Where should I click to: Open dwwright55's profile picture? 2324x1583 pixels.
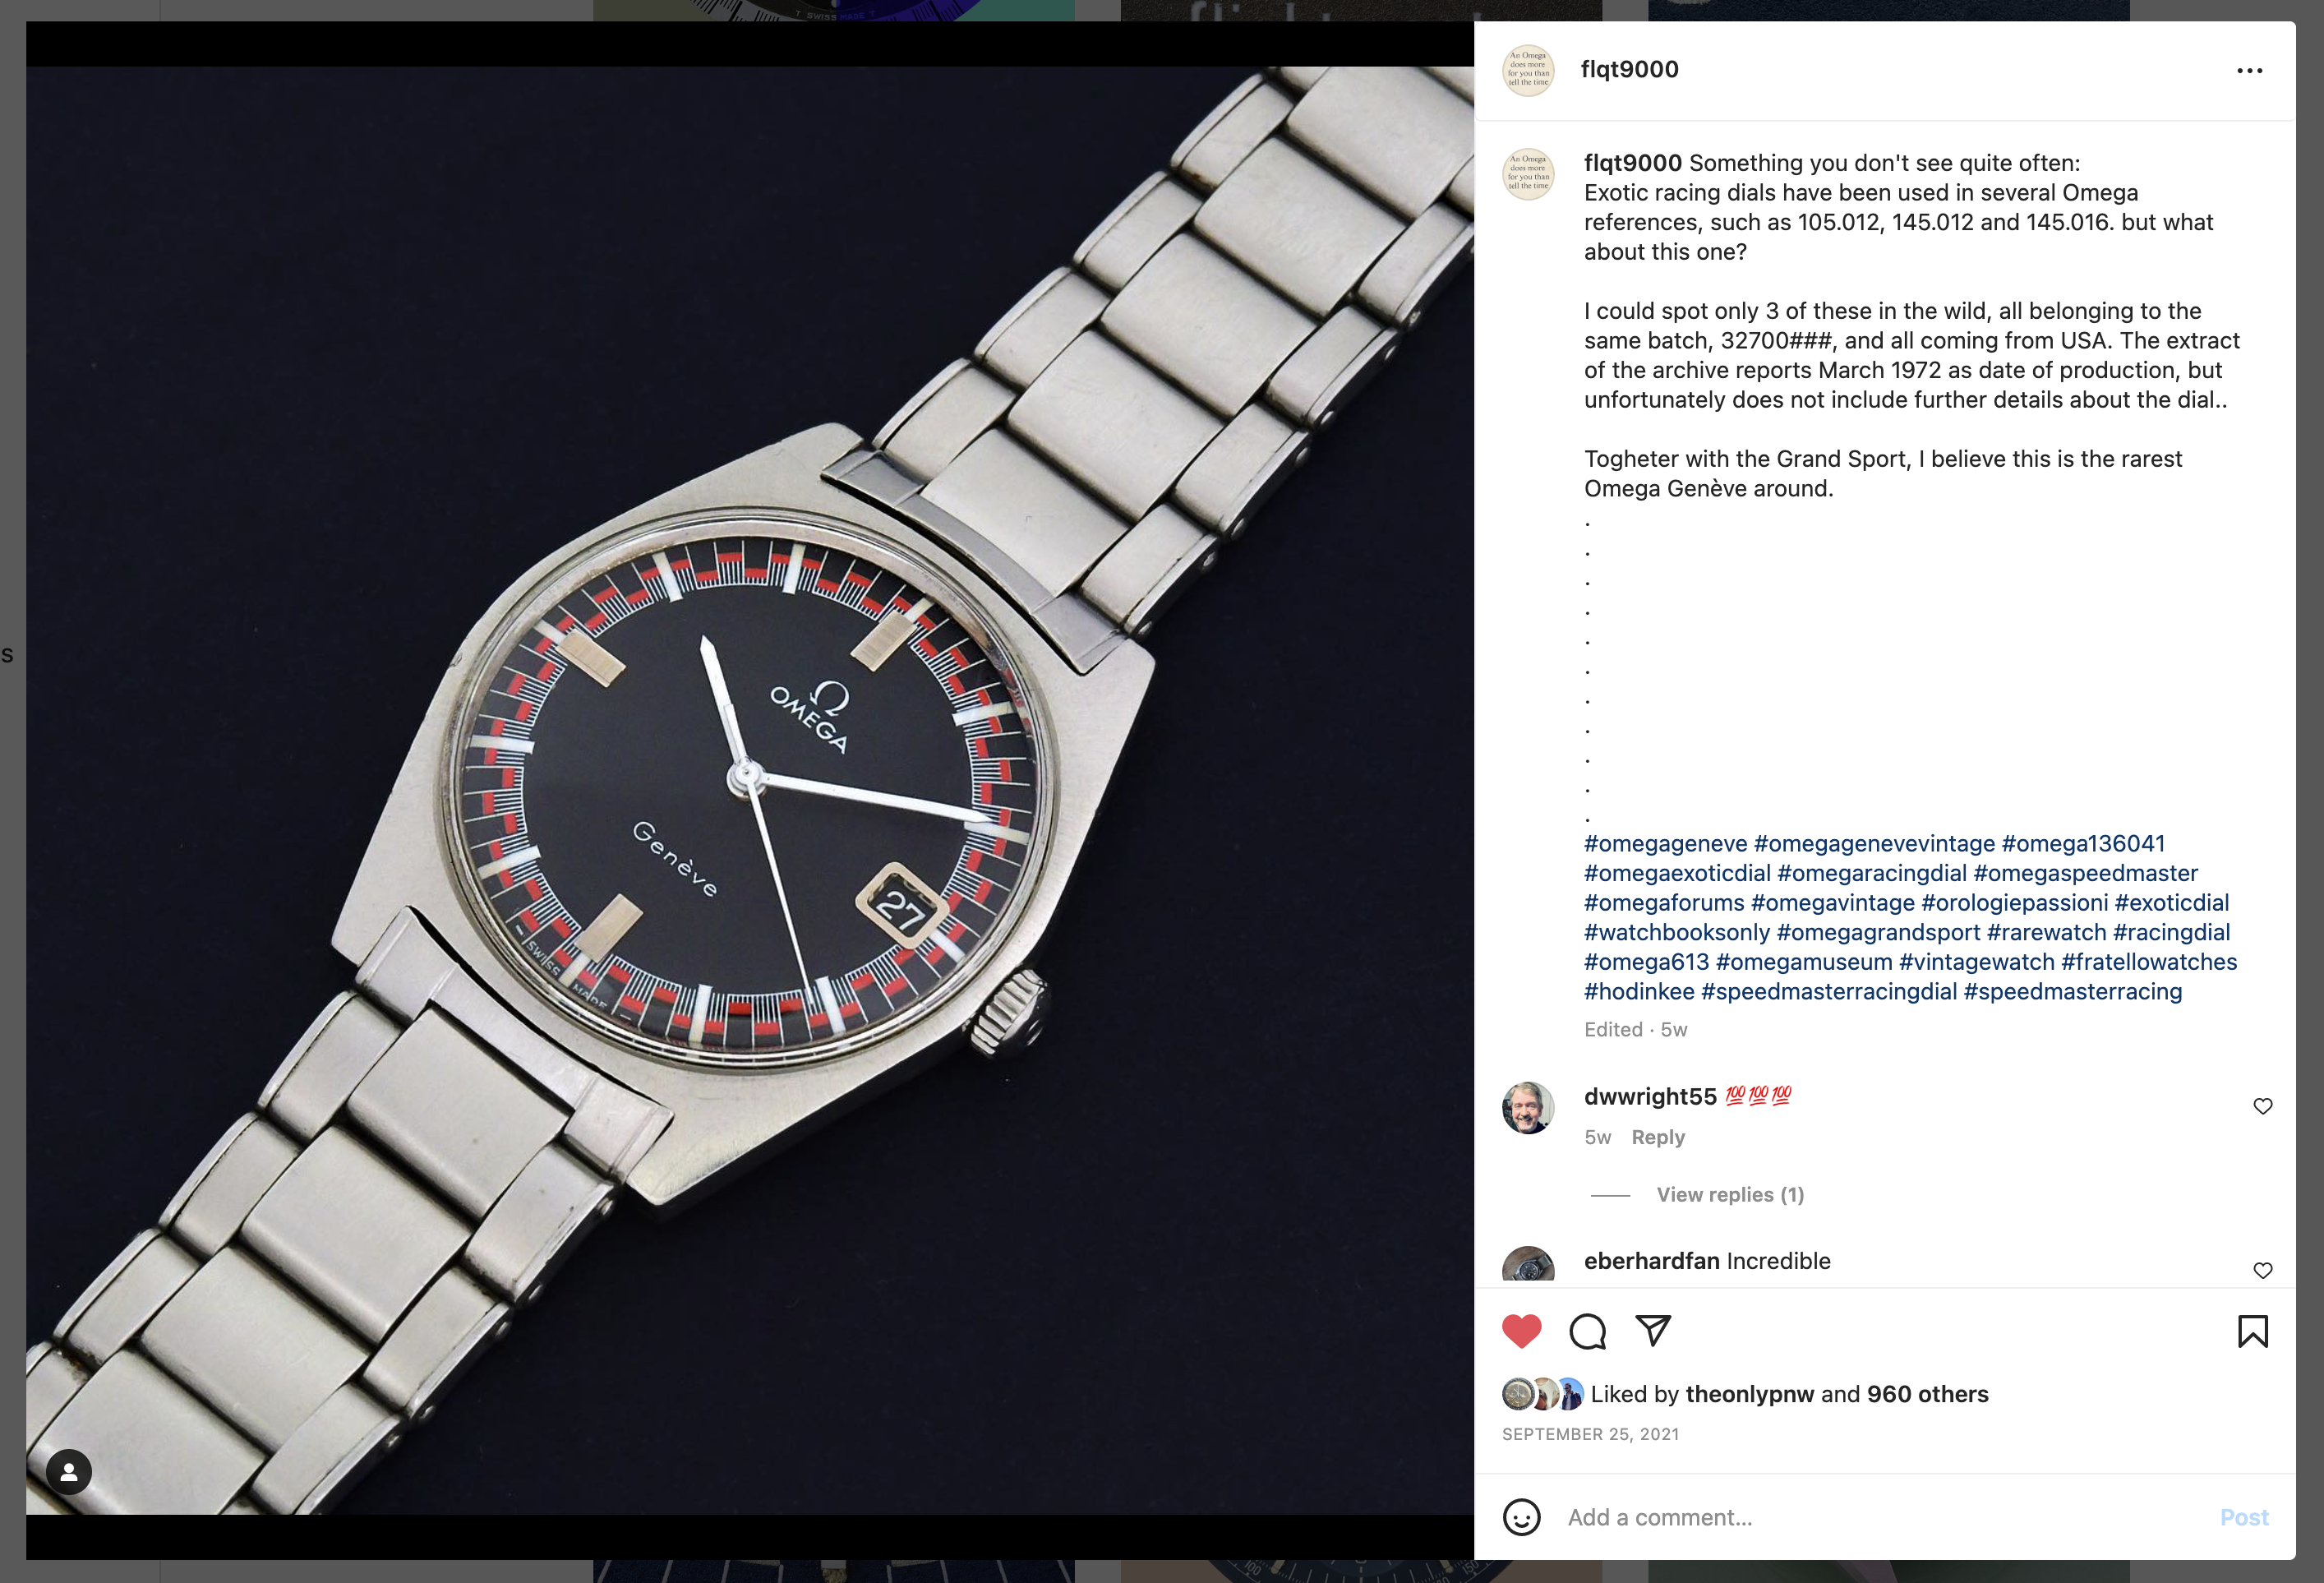pos(1528,1107)
